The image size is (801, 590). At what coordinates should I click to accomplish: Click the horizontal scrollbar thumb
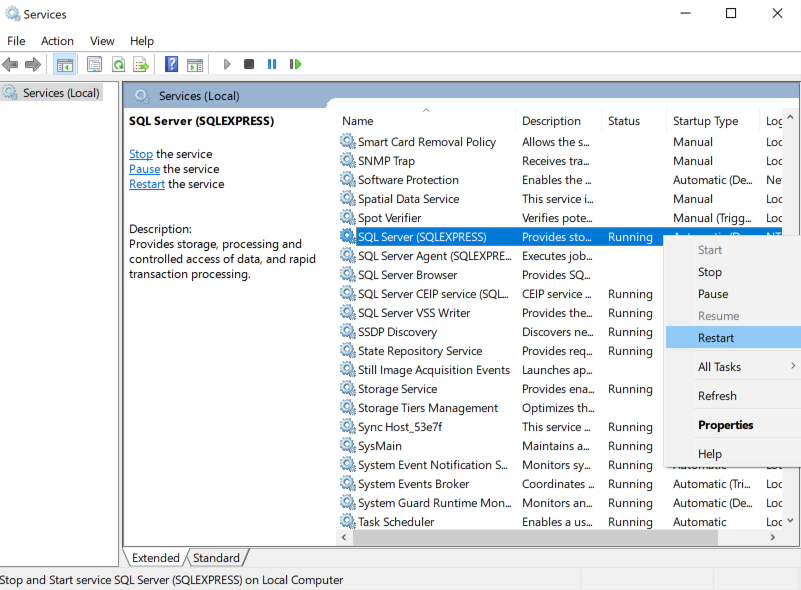[x=535, y=537]
